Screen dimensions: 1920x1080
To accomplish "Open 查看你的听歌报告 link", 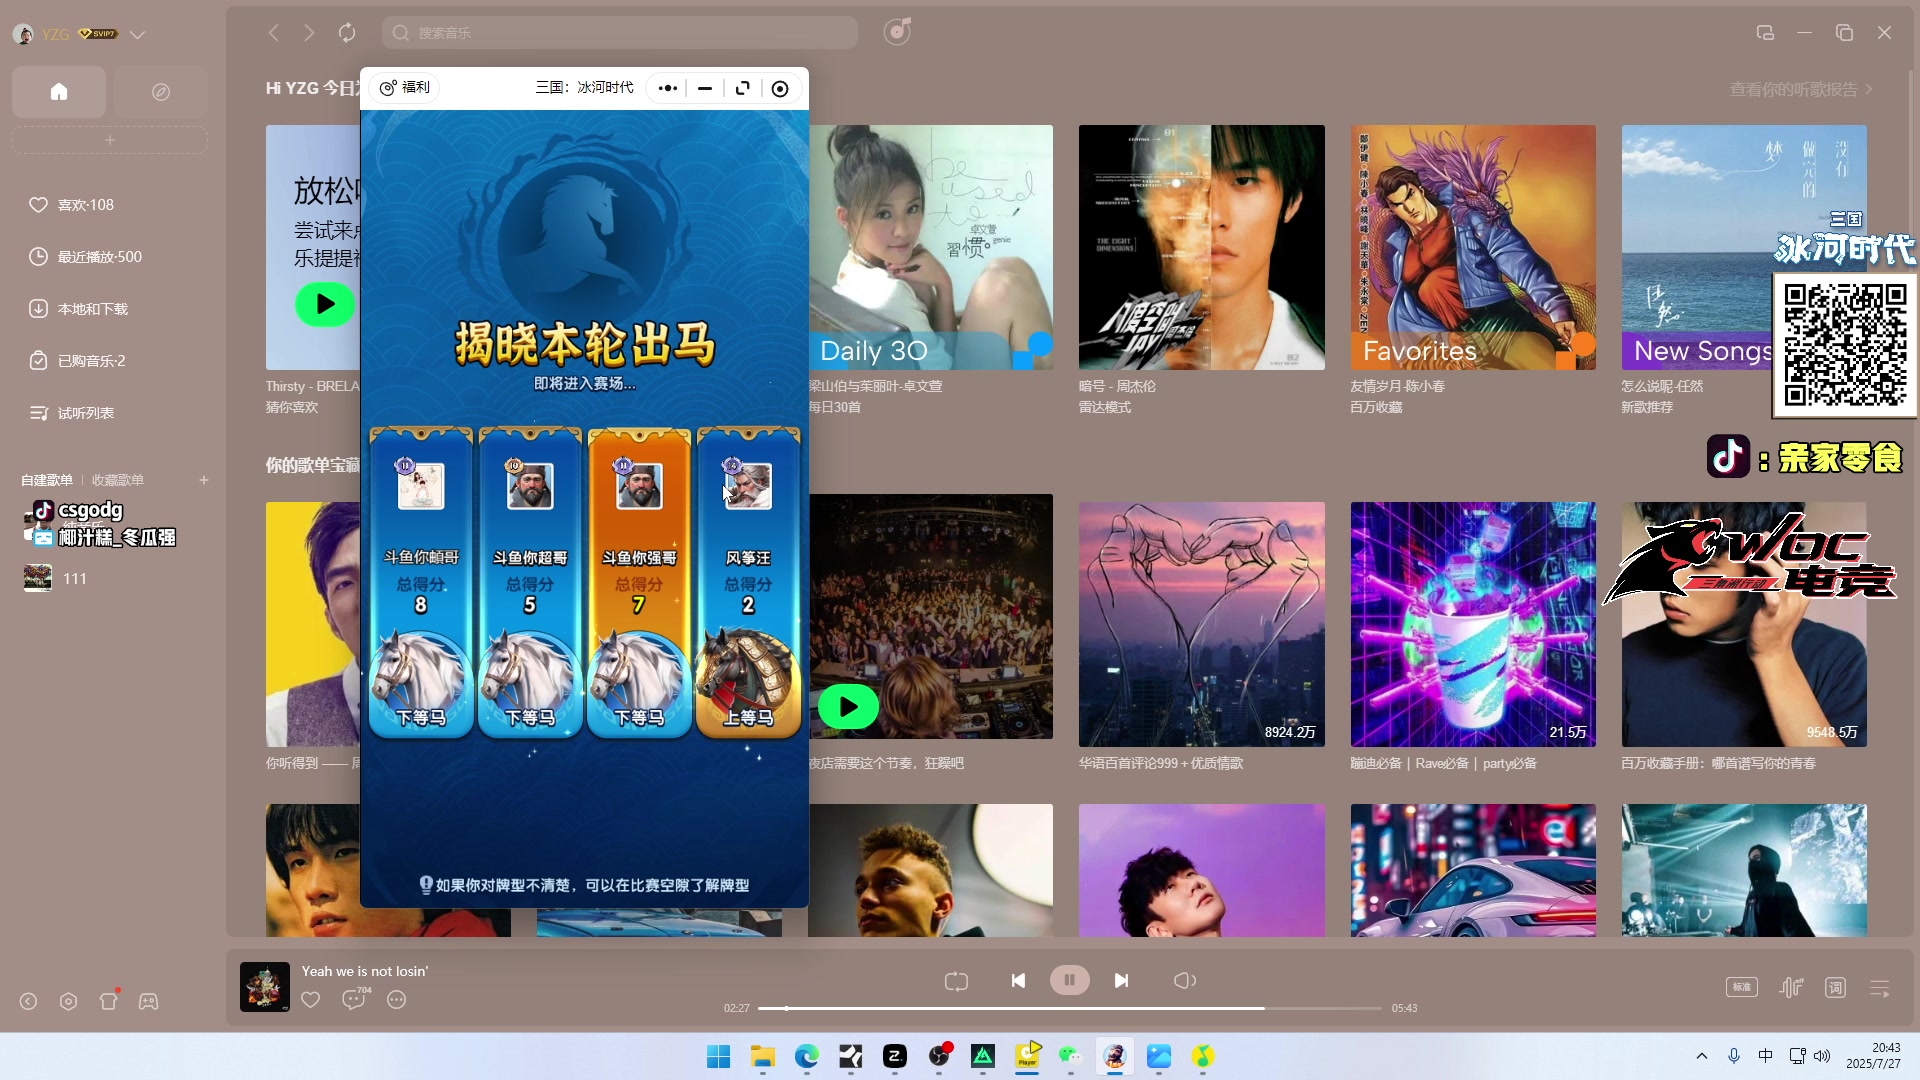I will (1801, 89).
